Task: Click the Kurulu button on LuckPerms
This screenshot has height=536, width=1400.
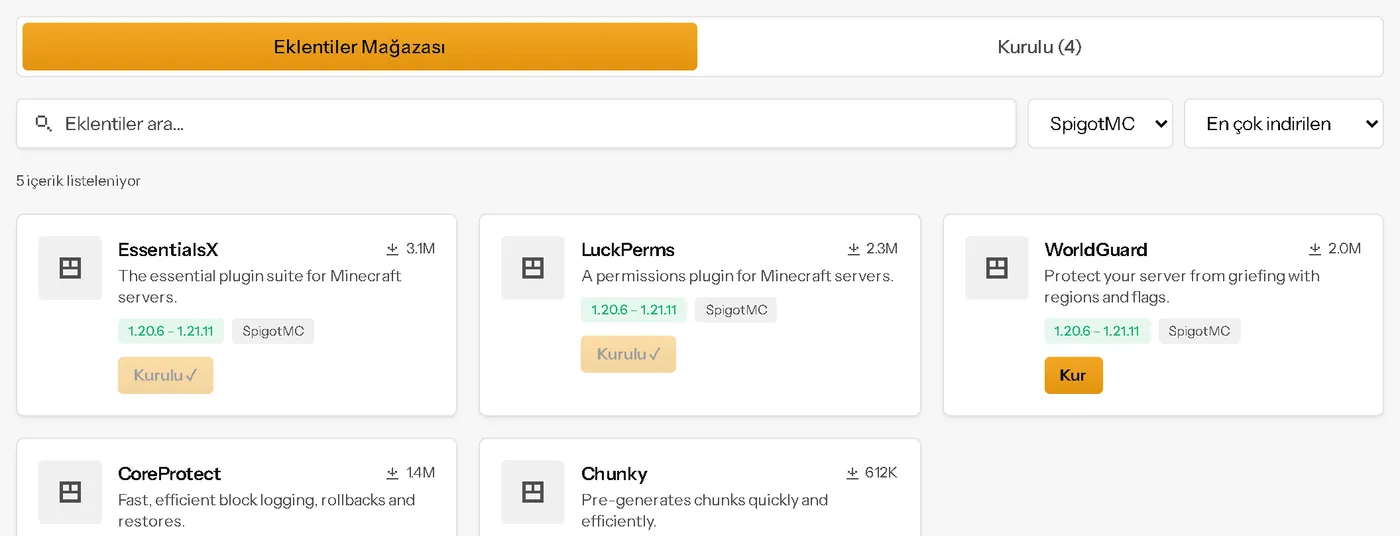Action: point(628,354)
